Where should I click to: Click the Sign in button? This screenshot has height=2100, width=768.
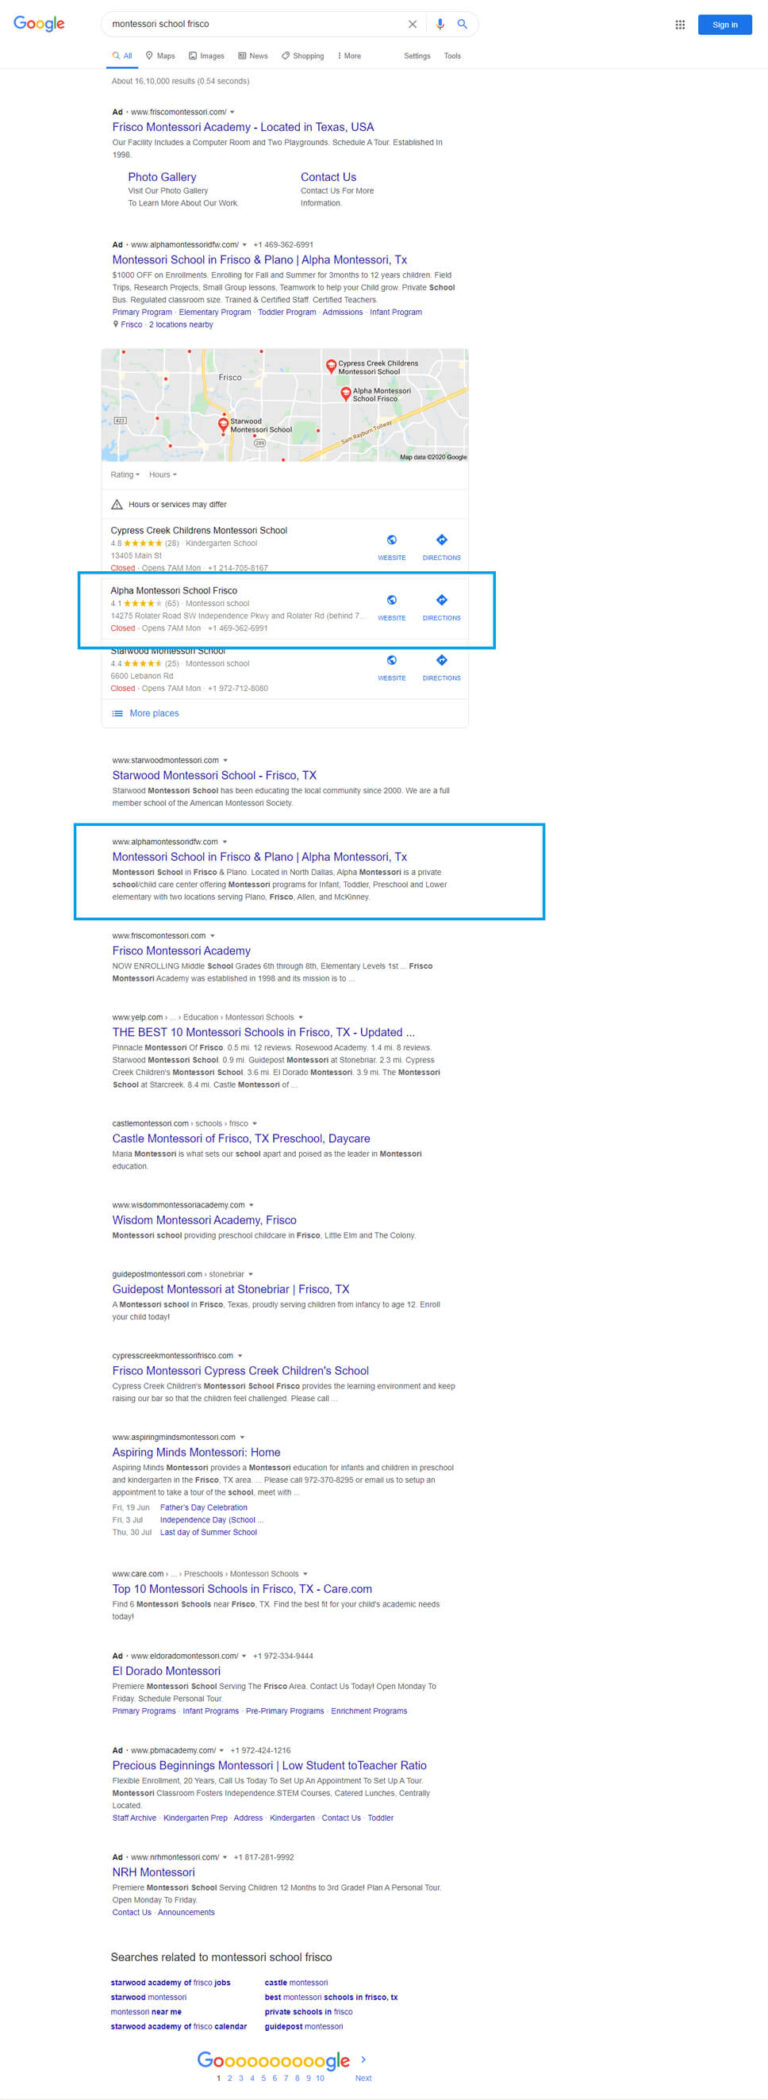coord(725,25)
